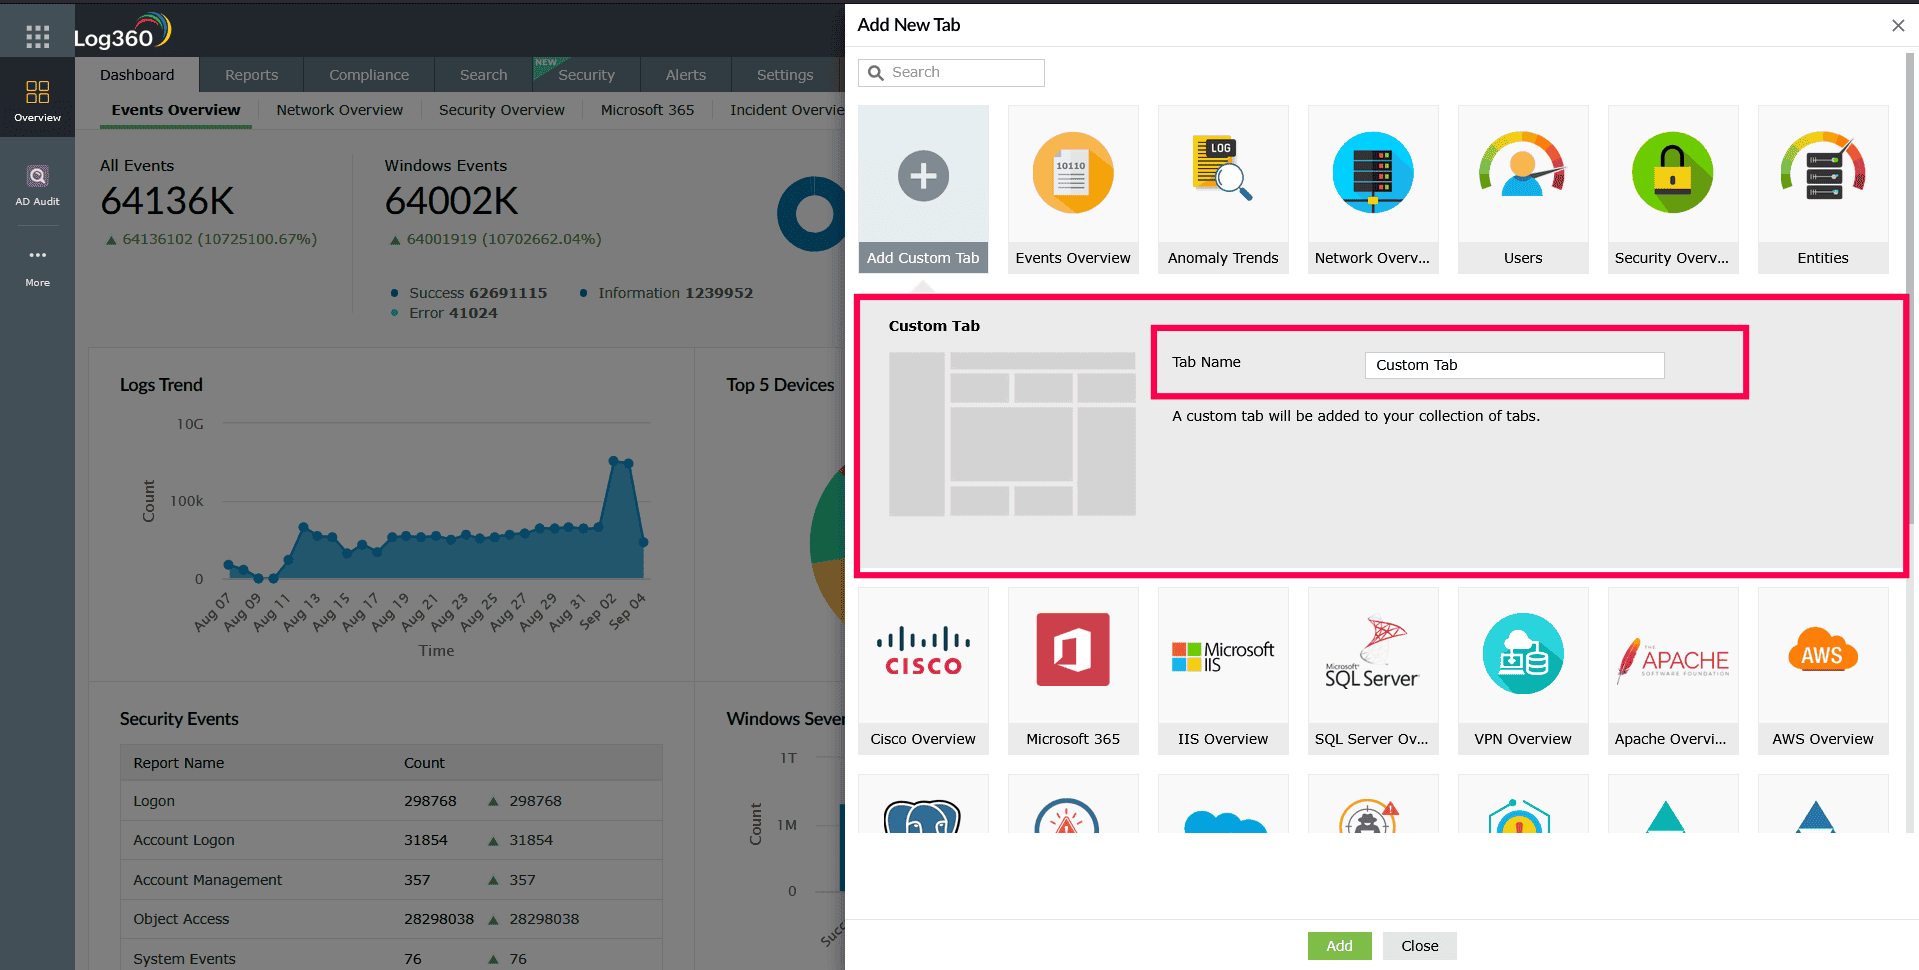Click the Error 41024 legend entry

tap(444, 313)
